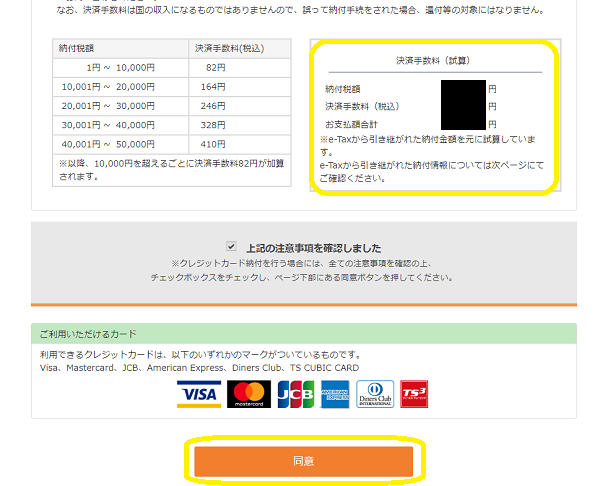
Task: Click the 82円 fee cell
Action: (240, 68)
